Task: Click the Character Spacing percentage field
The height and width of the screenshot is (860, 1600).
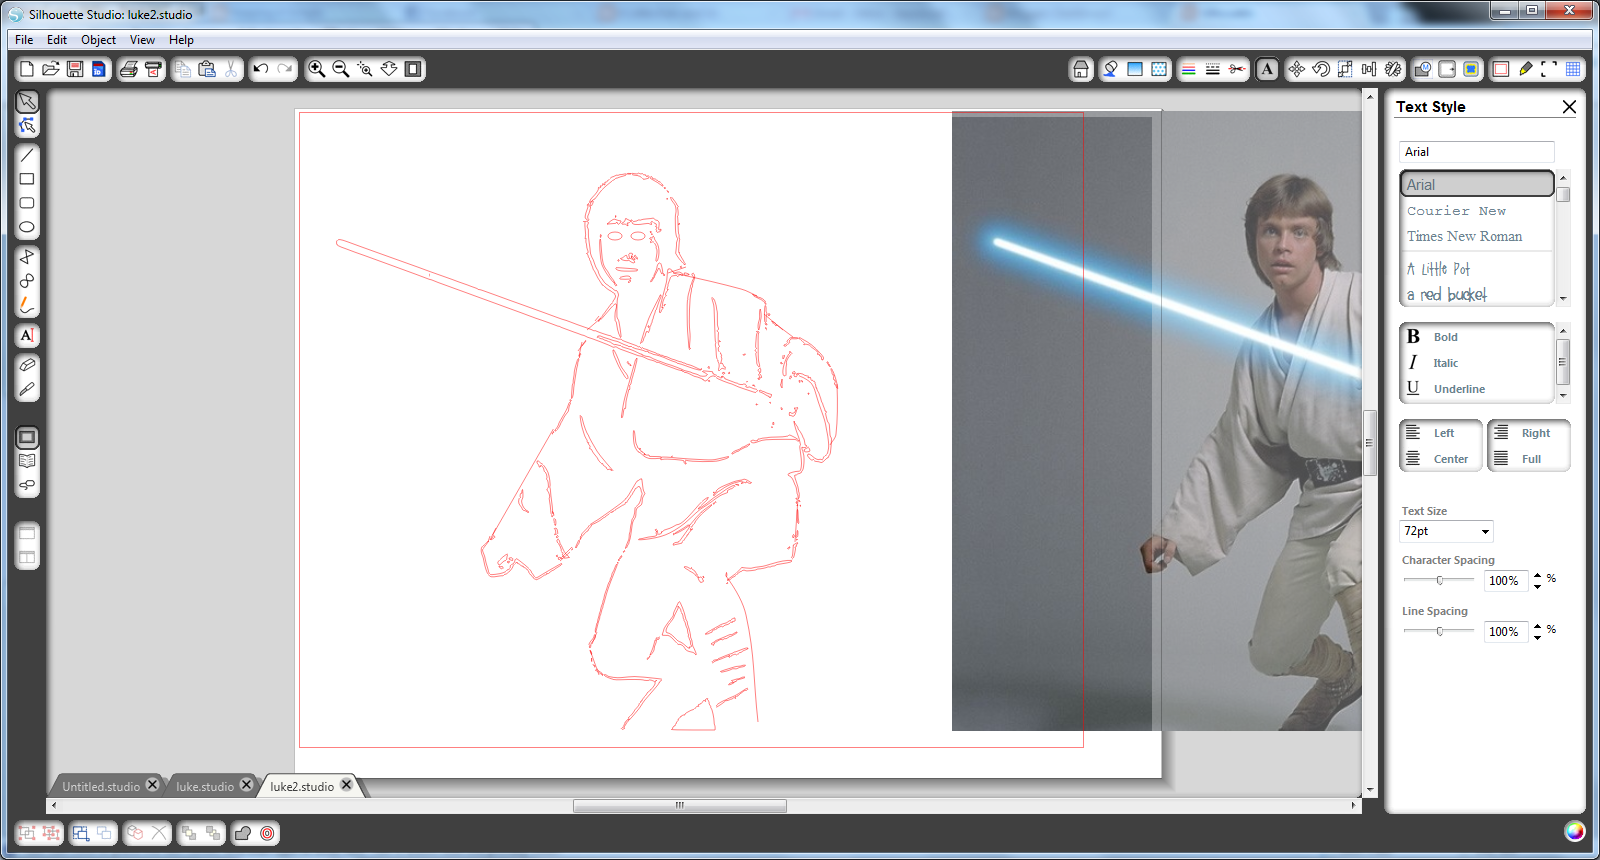Action: pos(1506,581)
